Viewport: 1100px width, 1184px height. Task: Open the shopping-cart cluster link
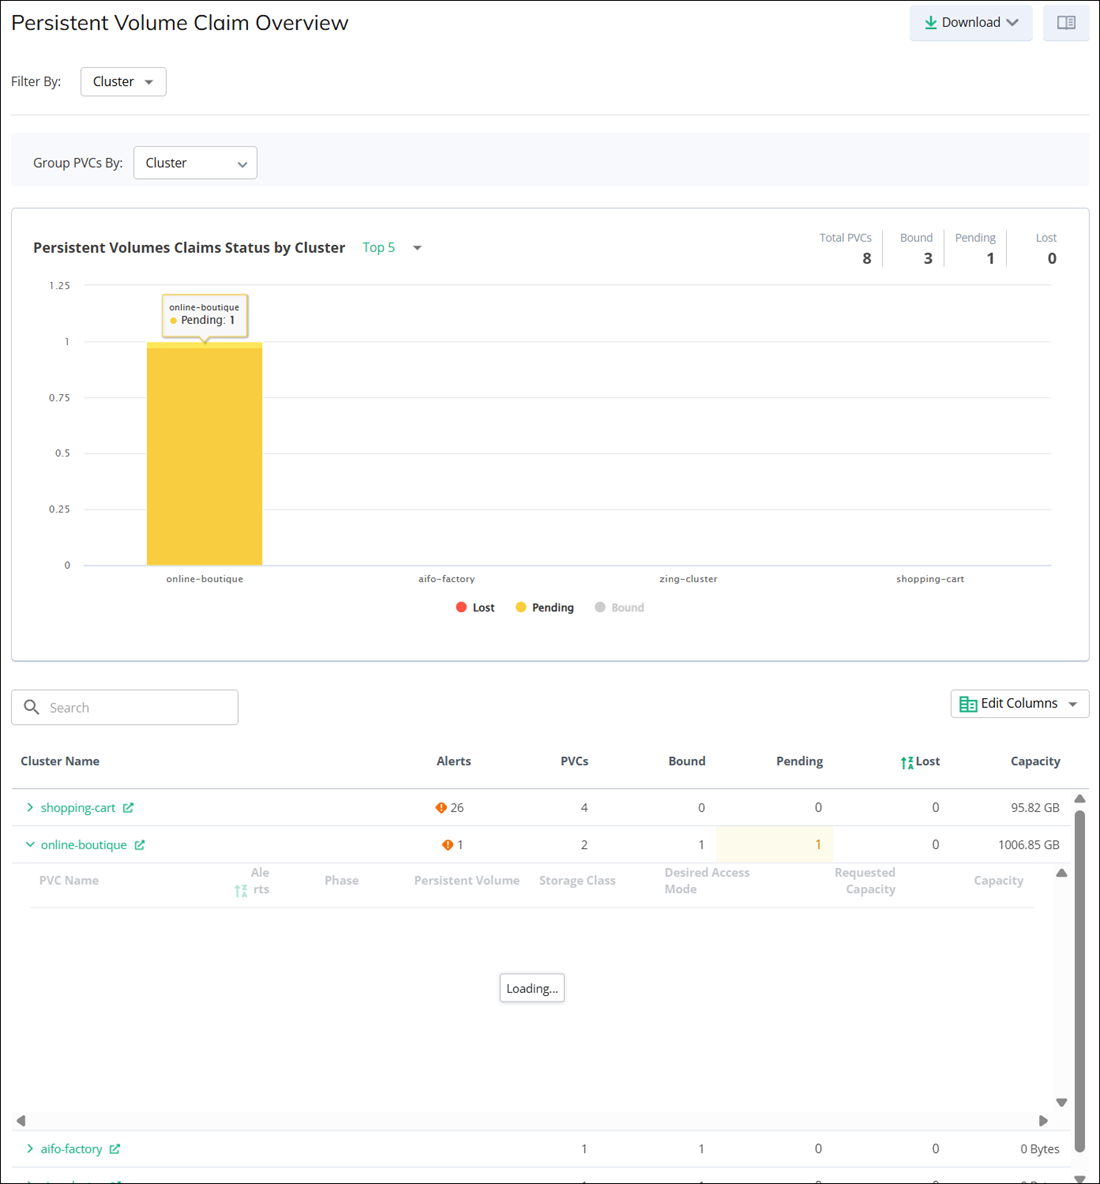[78, 808]
